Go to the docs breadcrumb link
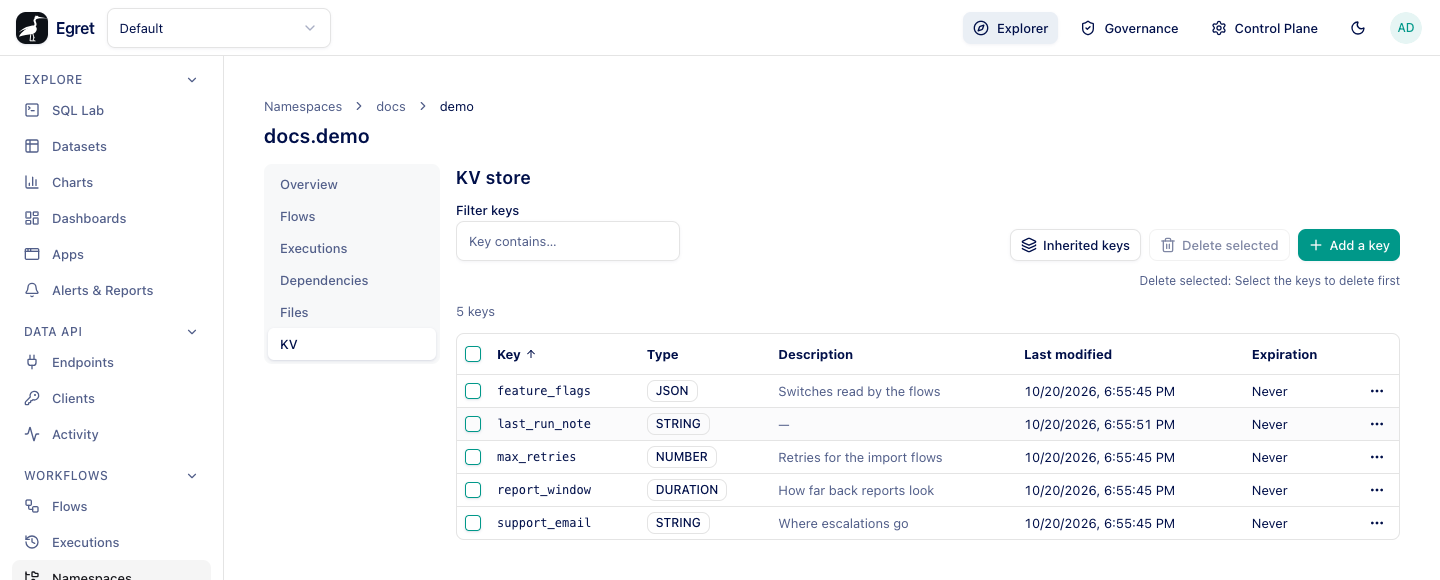This screenshot has width=1440, height=580. tap(391, 106)
